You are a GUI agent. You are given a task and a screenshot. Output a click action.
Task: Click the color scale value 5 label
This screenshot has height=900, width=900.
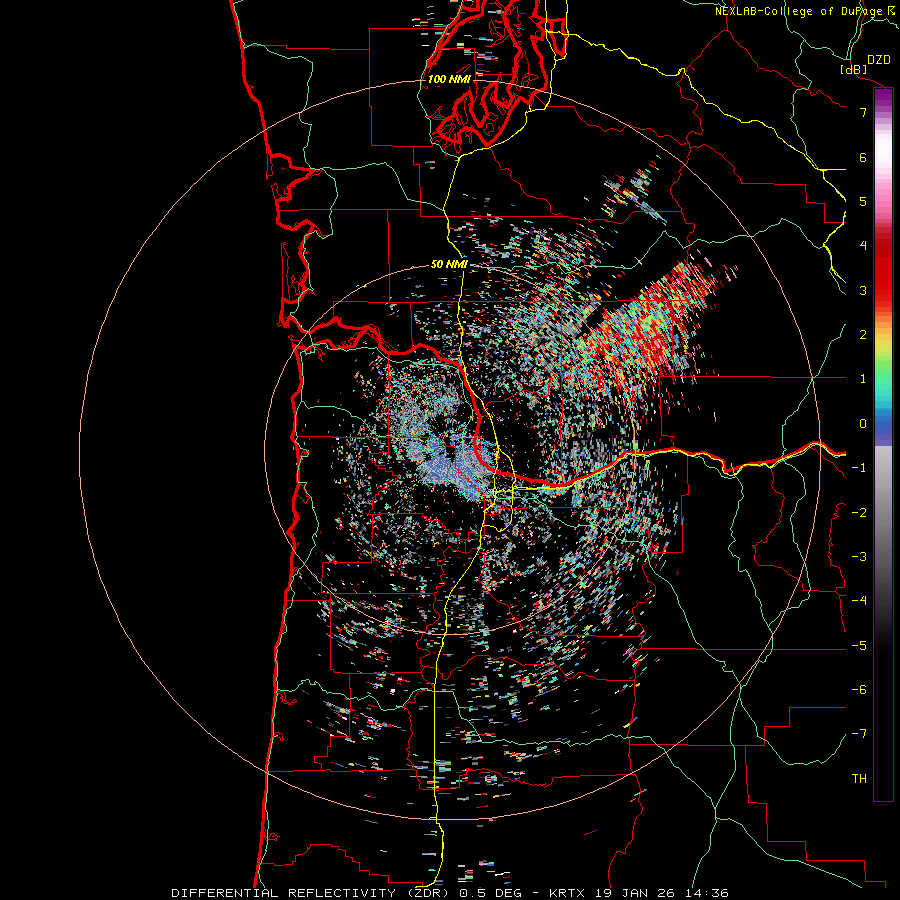click(x=863, y=201)
